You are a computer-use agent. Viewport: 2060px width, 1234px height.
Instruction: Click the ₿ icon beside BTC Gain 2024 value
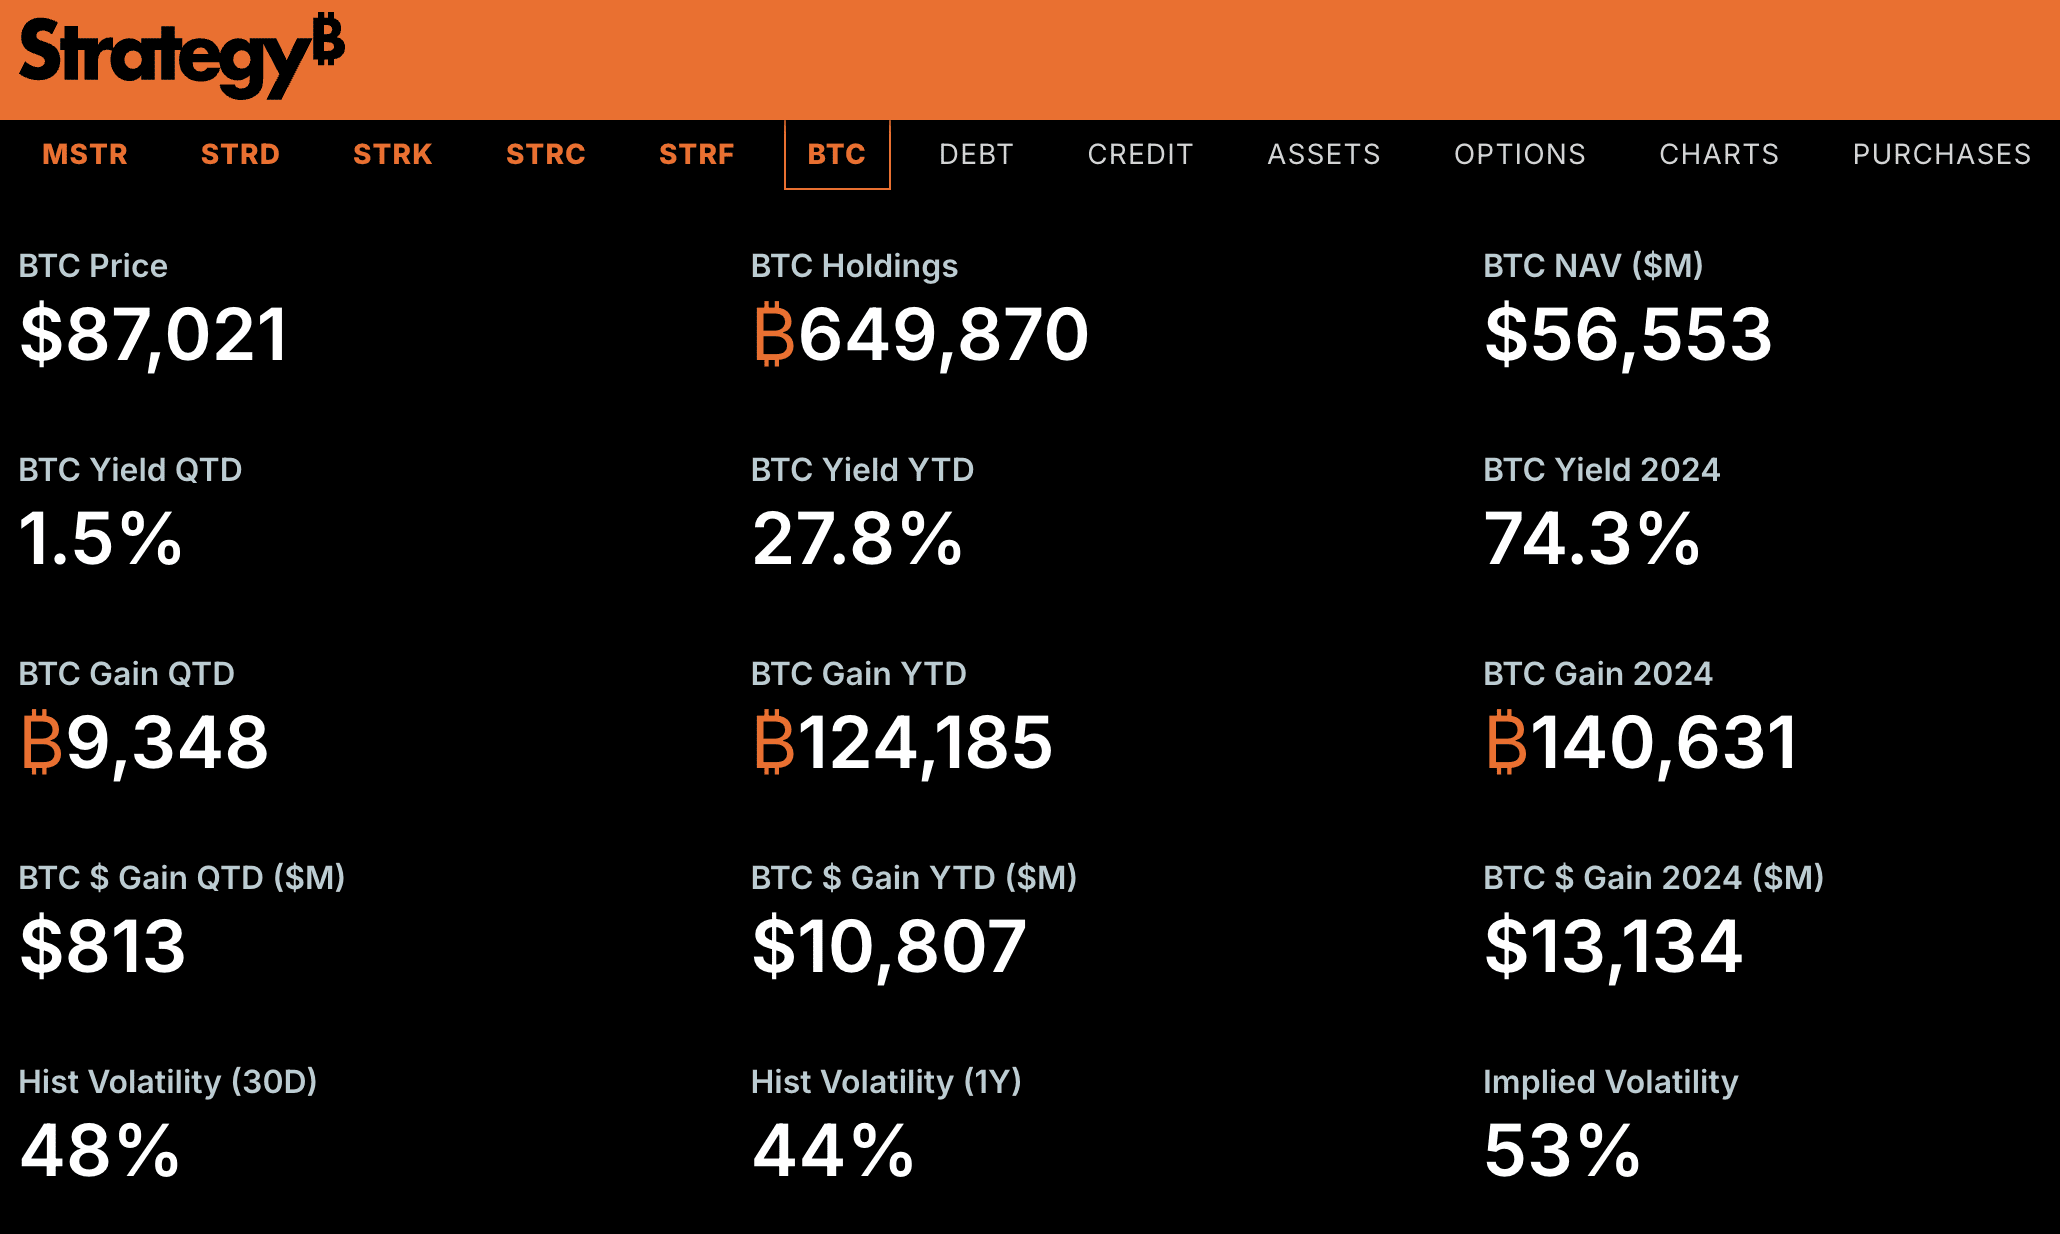pyautogui.click(x=1504, y=742)
